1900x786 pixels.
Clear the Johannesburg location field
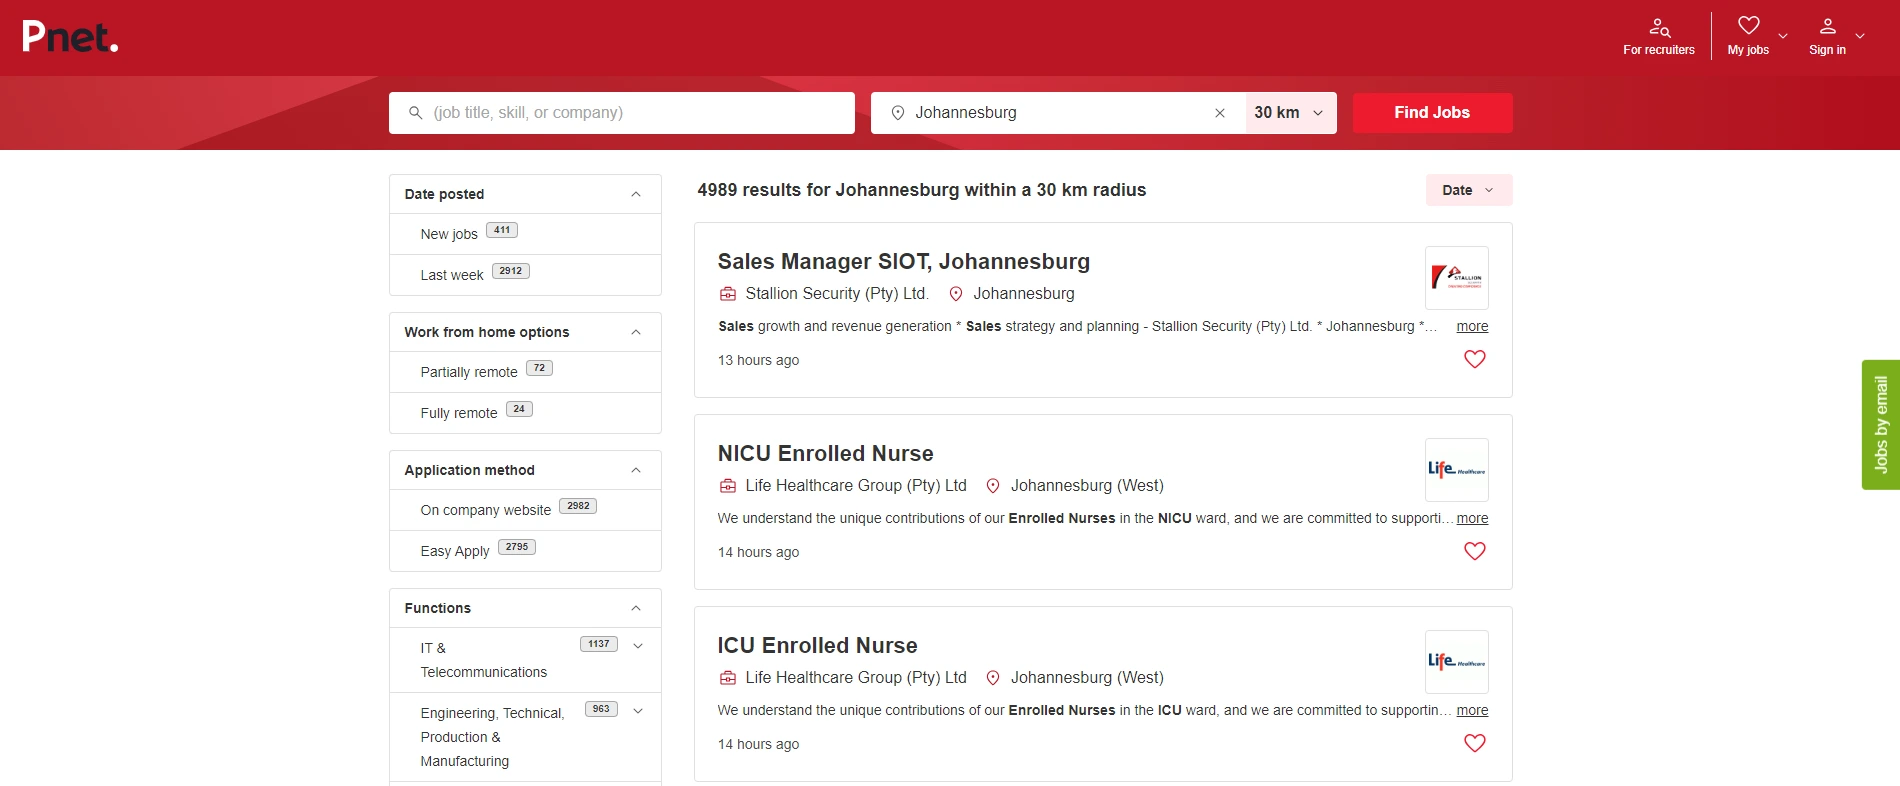1220,113
